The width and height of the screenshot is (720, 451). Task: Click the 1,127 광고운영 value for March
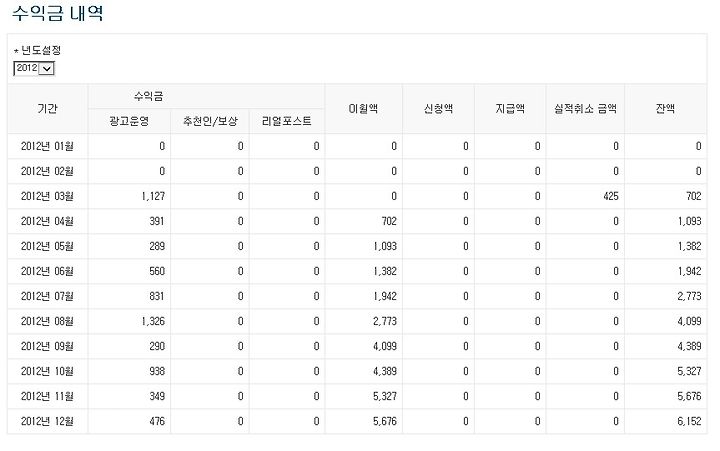point(153,197)
